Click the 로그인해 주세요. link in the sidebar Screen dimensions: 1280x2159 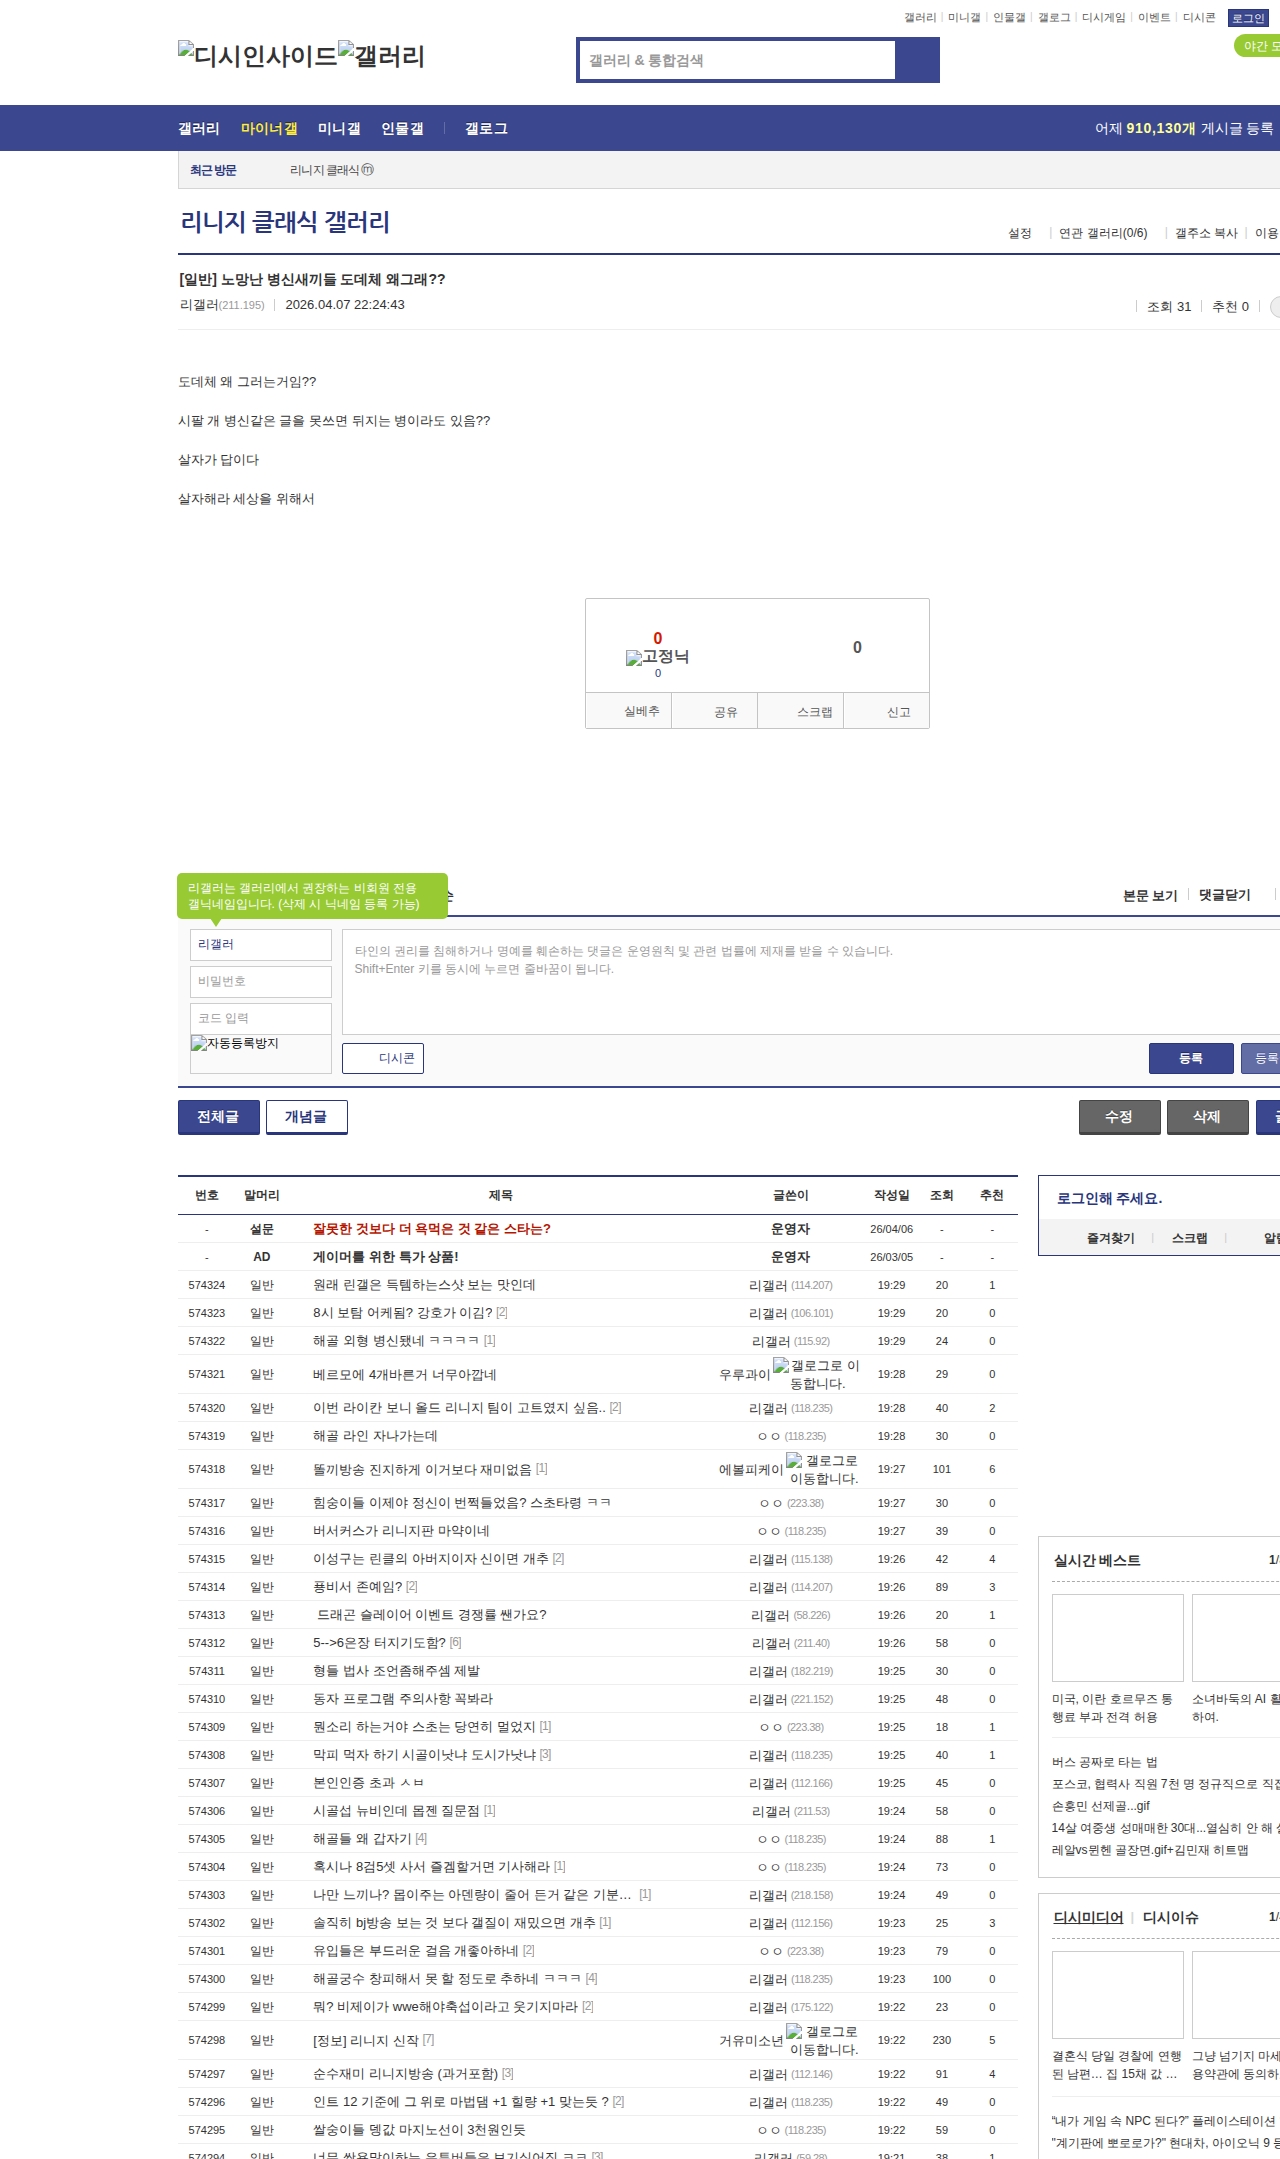(1109, 1198)
